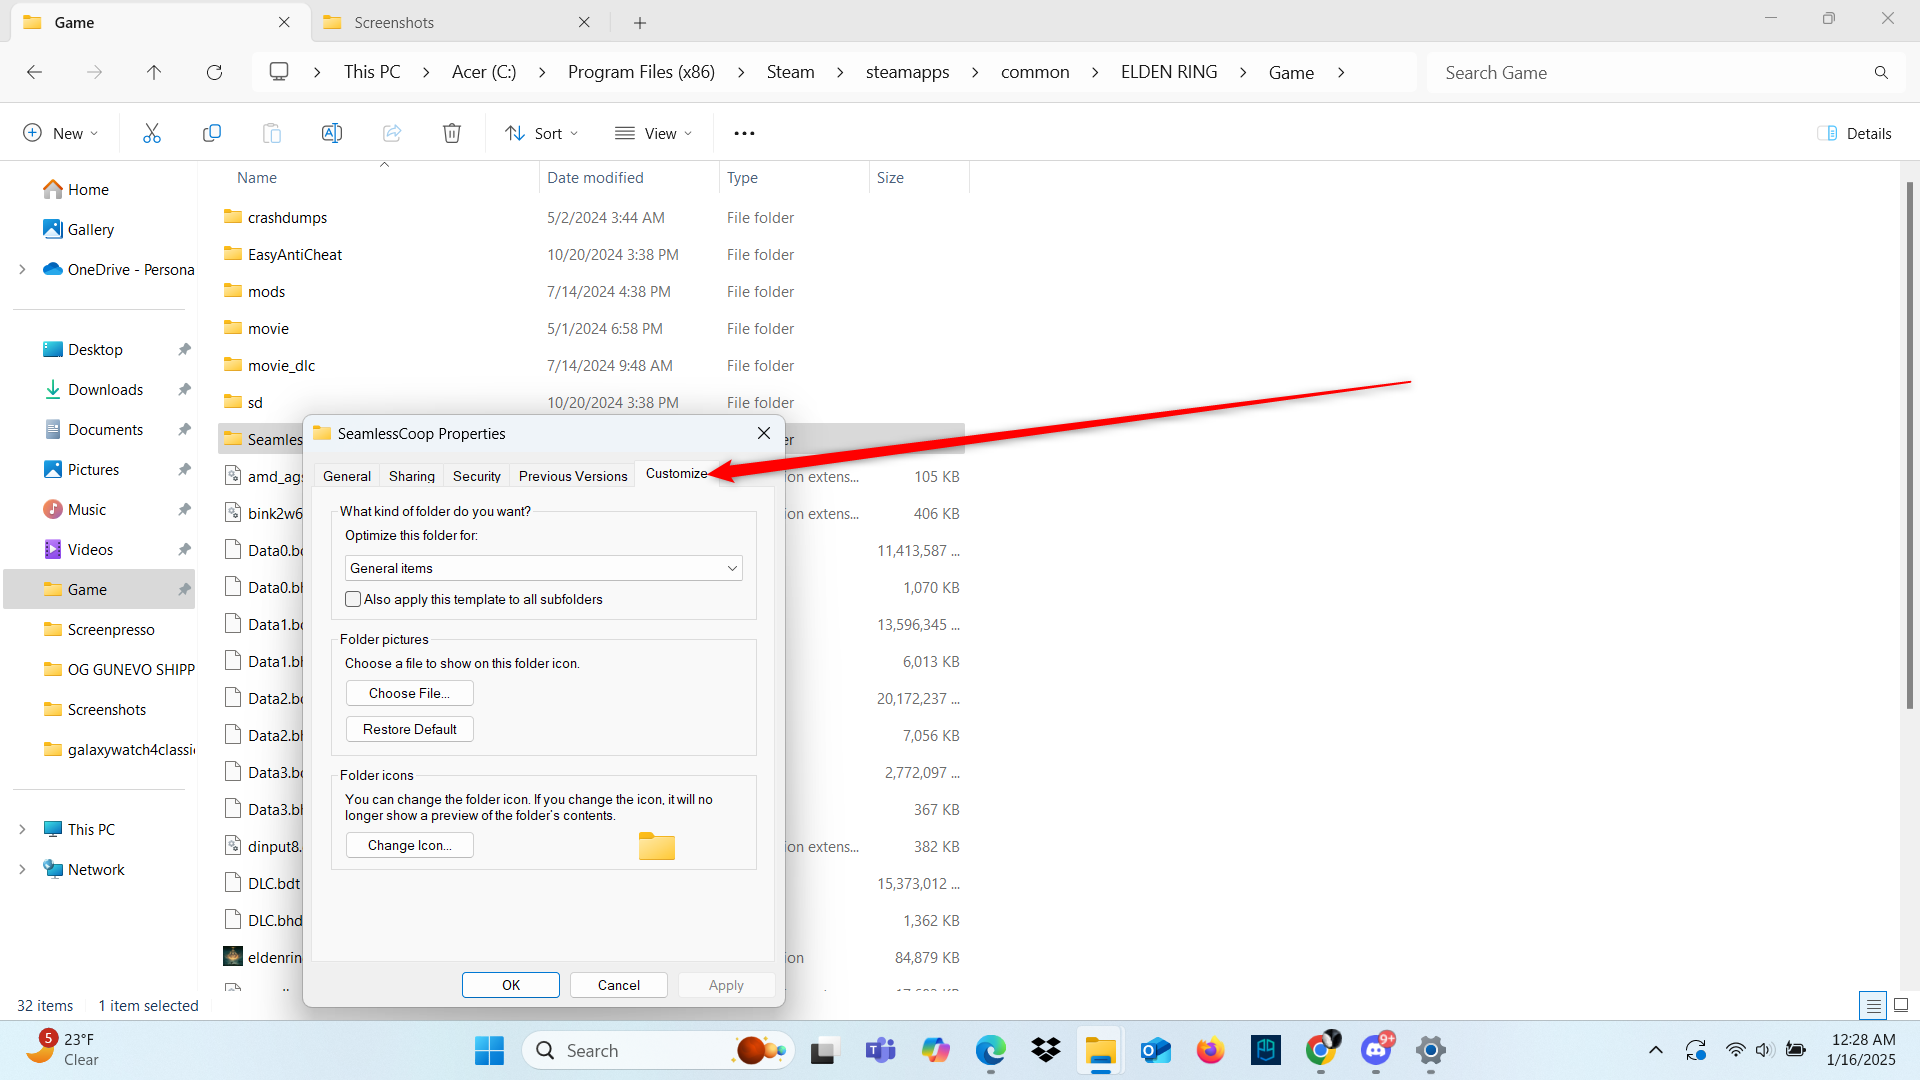Click the Refresh button in navigation bar
The width and height of the screenshot is (1920, 1080).
214,72
